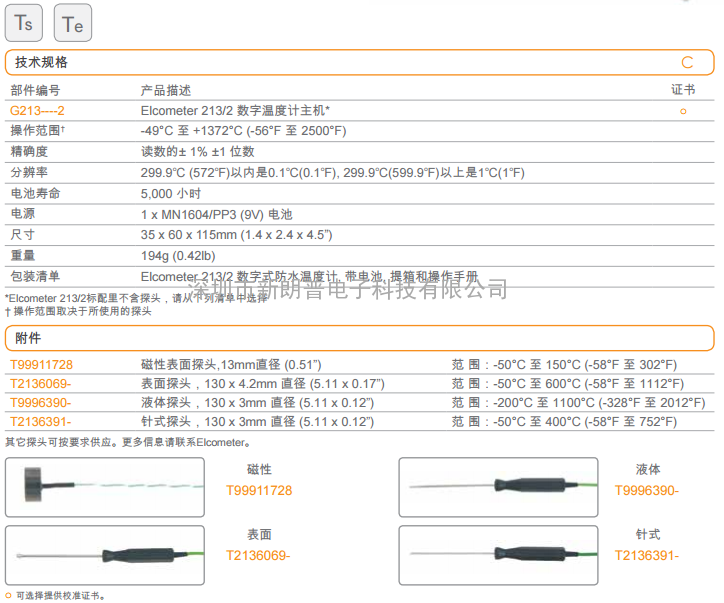Select the needle probe product image
This screenshot has width=724, height=603.
(498, 555)
